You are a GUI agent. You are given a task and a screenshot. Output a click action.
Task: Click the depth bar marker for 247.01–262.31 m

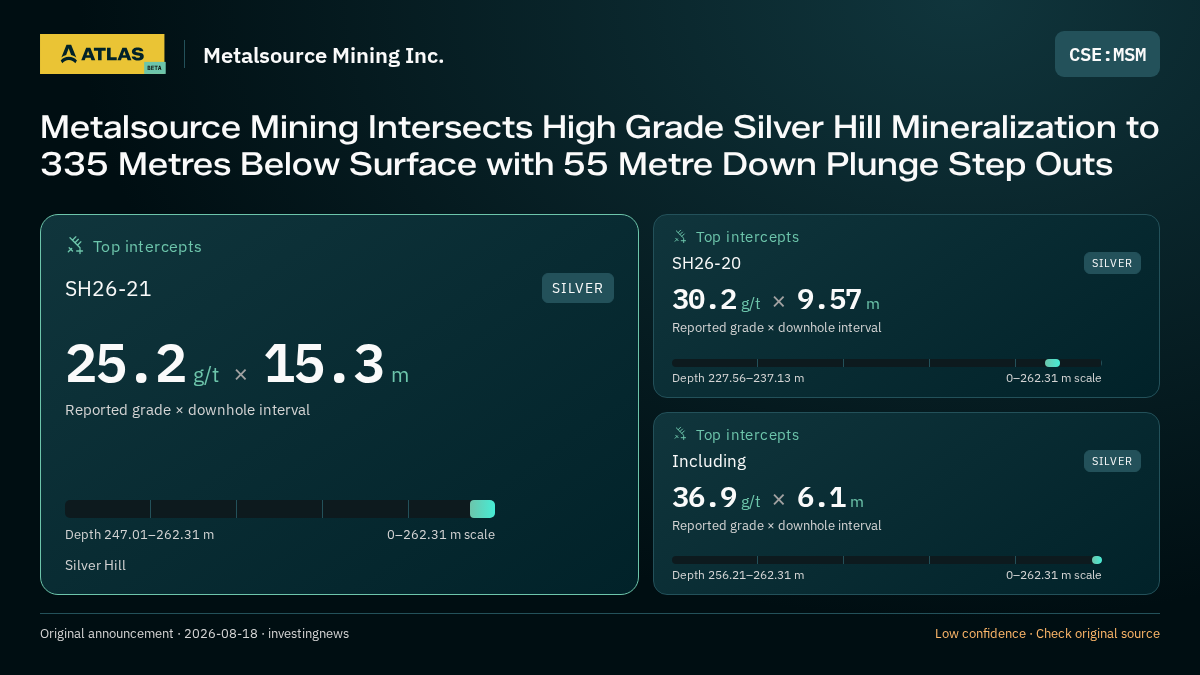[482, 509]
